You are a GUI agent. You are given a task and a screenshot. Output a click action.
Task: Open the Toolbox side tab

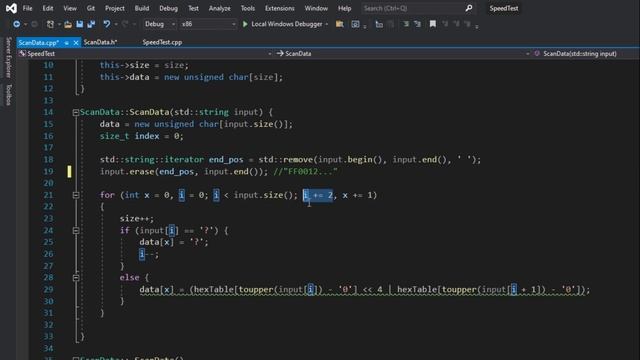pyautogui.click(x=8, y=95)
